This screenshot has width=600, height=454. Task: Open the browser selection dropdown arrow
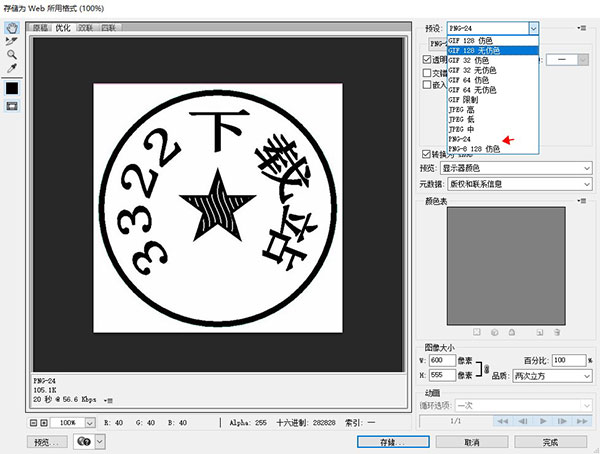[x=99, y=442]
